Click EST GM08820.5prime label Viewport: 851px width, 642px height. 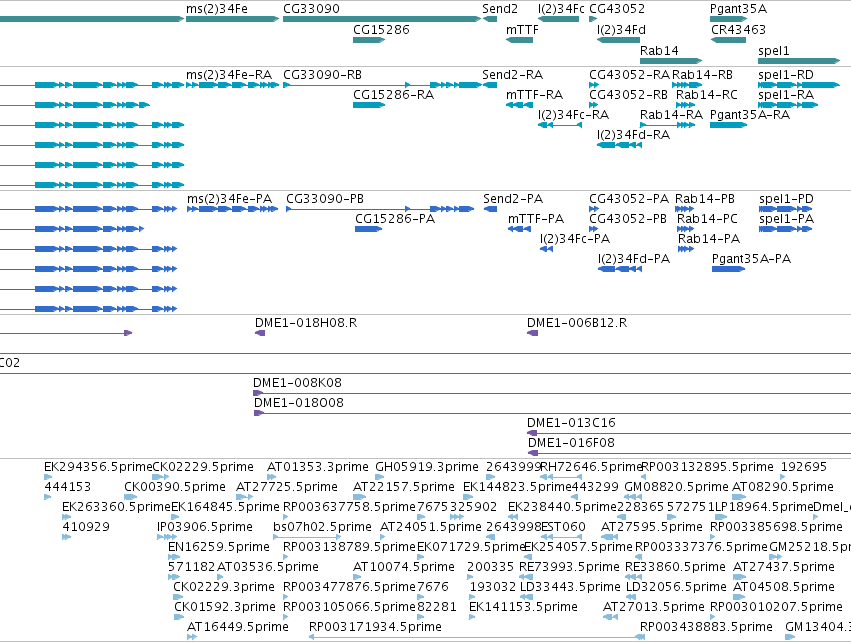(676, 487)
